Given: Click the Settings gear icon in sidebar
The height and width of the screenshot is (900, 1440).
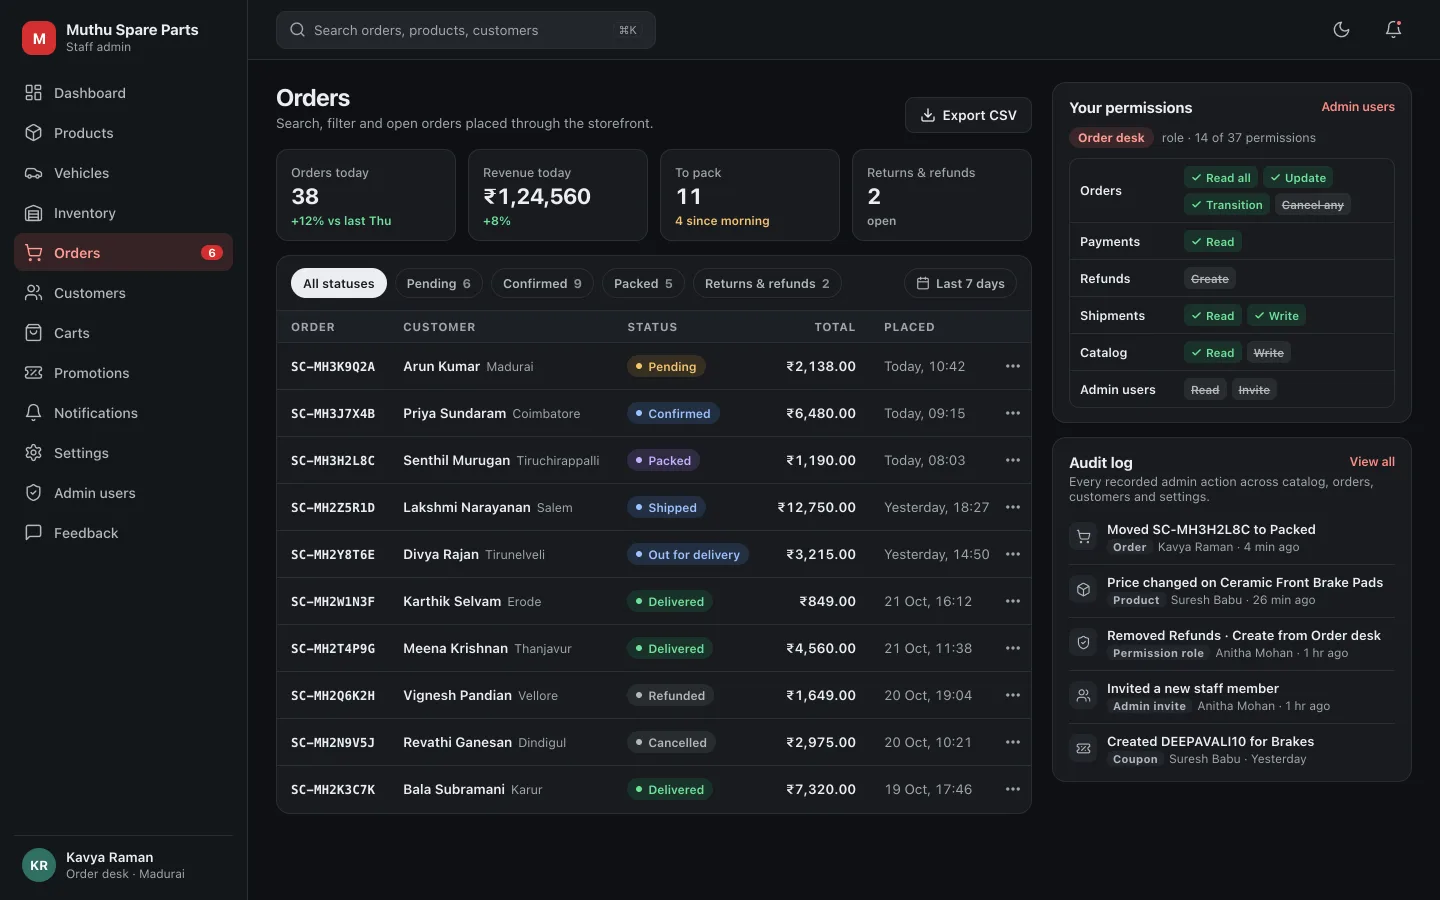Looking at the screenshot, I should (34, 453).
